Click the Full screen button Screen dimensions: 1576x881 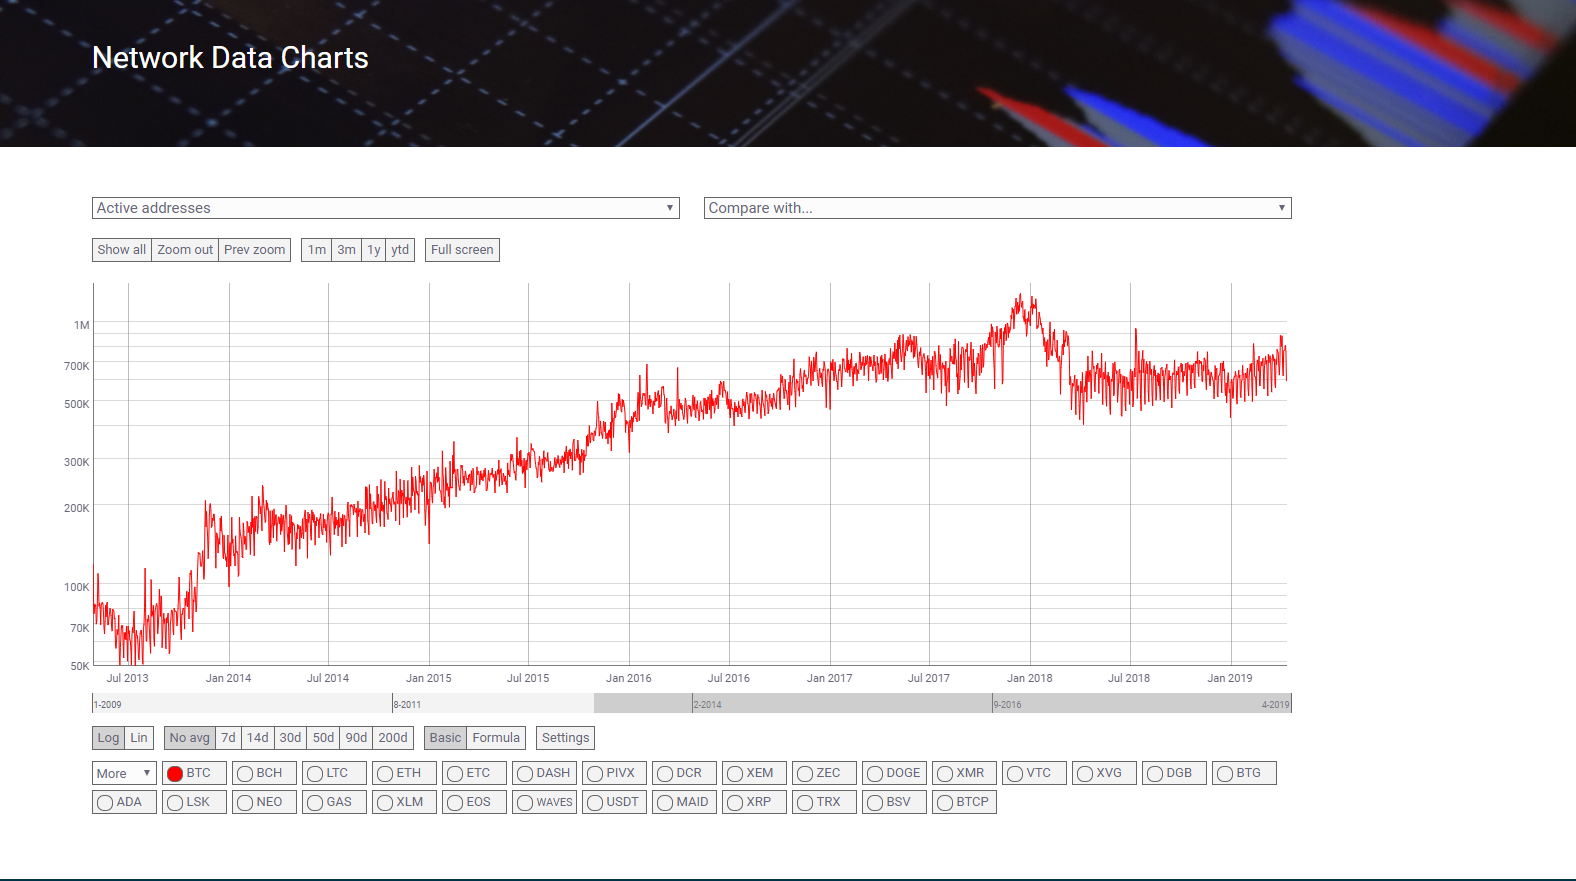click(462, 250)
